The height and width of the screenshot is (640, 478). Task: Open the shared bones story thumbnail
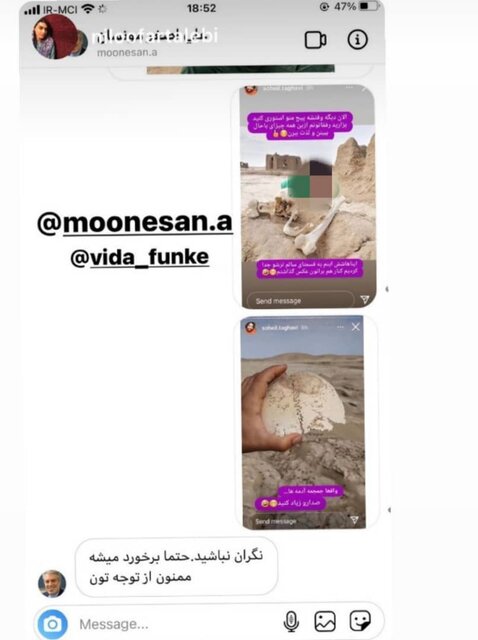pos(307,196)
